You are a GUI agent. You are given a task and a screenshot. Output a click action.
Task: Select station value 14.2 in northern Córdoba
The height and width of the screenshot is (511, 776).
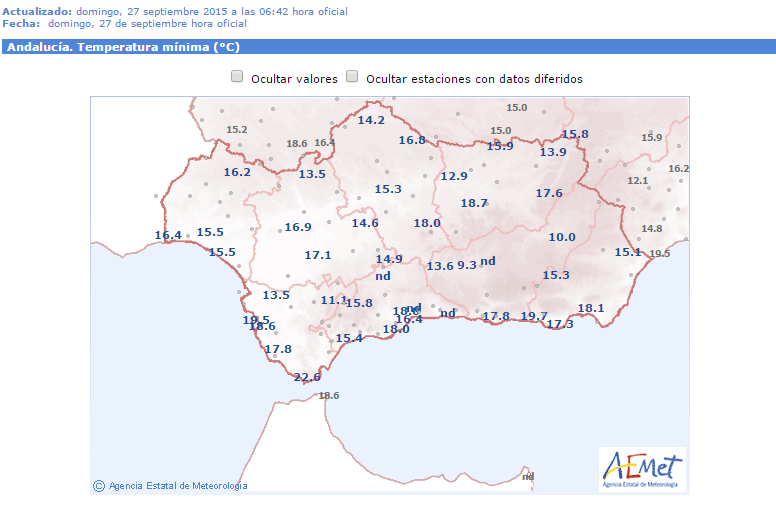tap(371, 120)
